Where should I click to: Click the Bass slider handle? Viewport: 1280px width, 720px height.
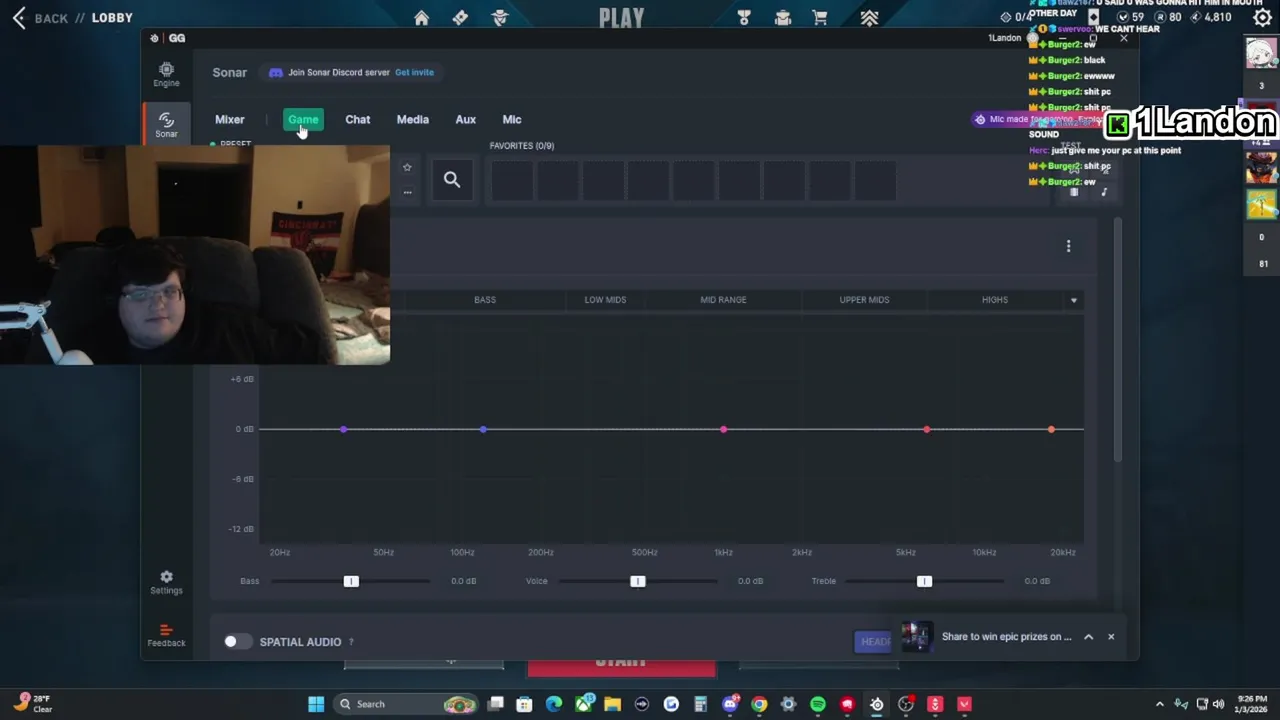coord(351,581)
